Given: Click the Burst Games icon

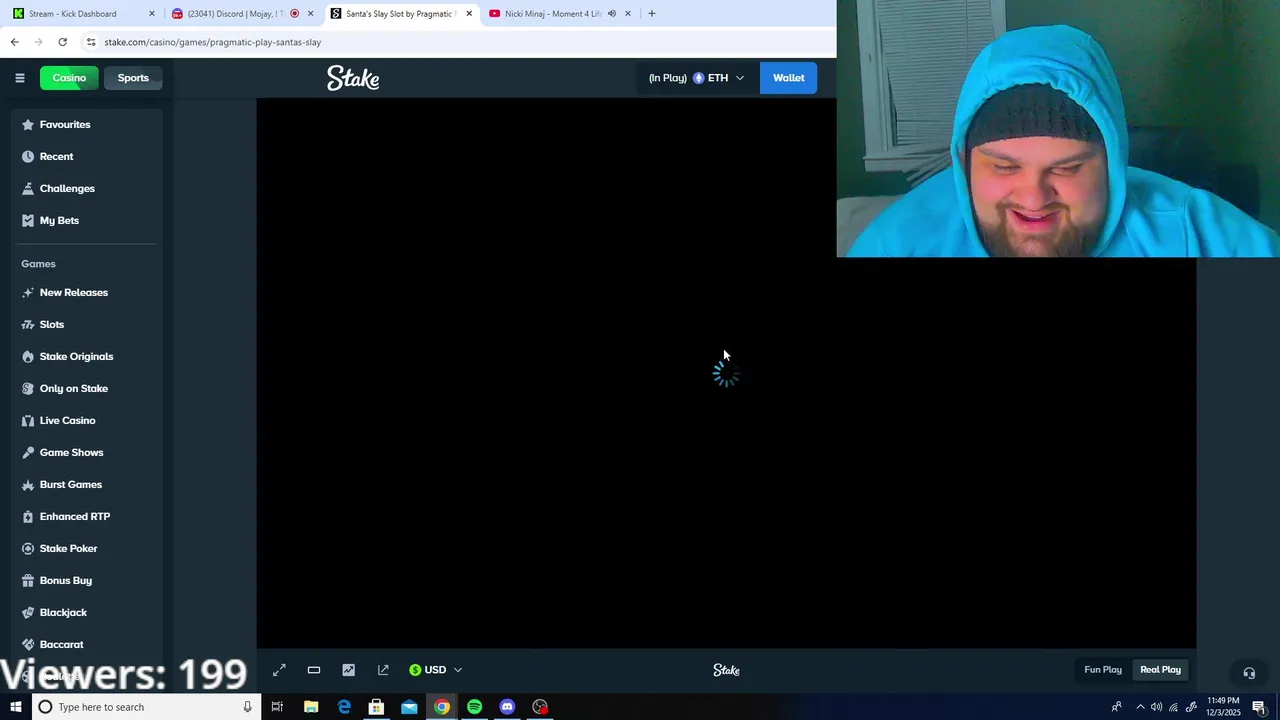Looking at the screenshot, I should [28, 485].
